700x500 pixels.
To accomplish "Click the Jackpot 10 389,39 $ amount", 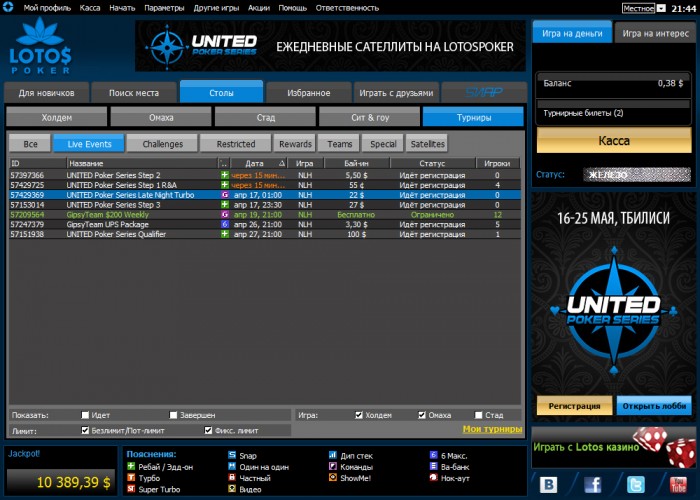I will [73, 482].
